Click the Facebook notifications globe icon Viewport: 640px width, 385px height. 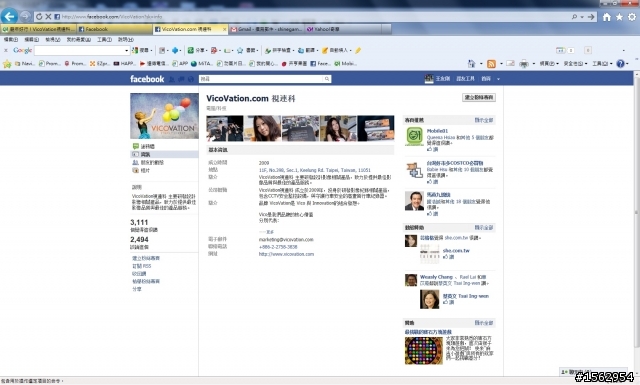pos(191,79)
